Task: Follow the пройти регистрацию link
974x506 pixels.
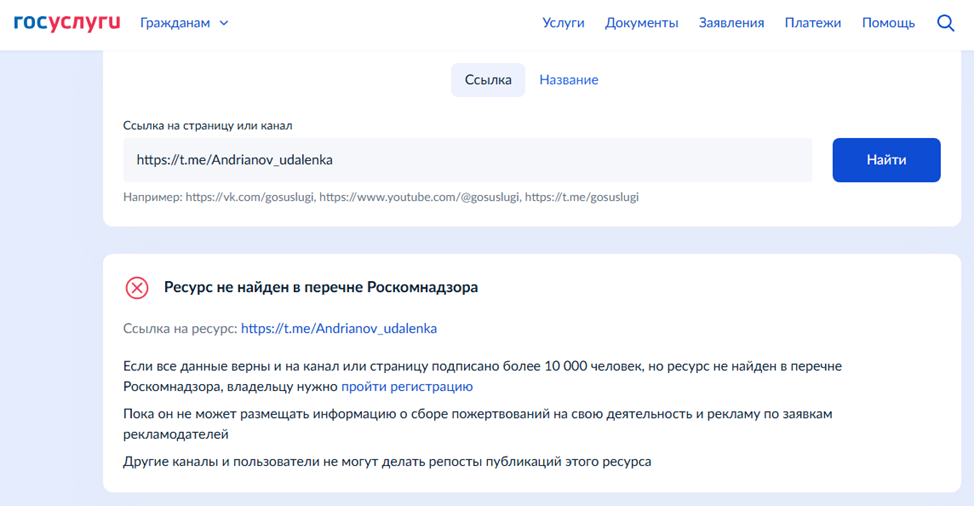Action: coord(407,387)
